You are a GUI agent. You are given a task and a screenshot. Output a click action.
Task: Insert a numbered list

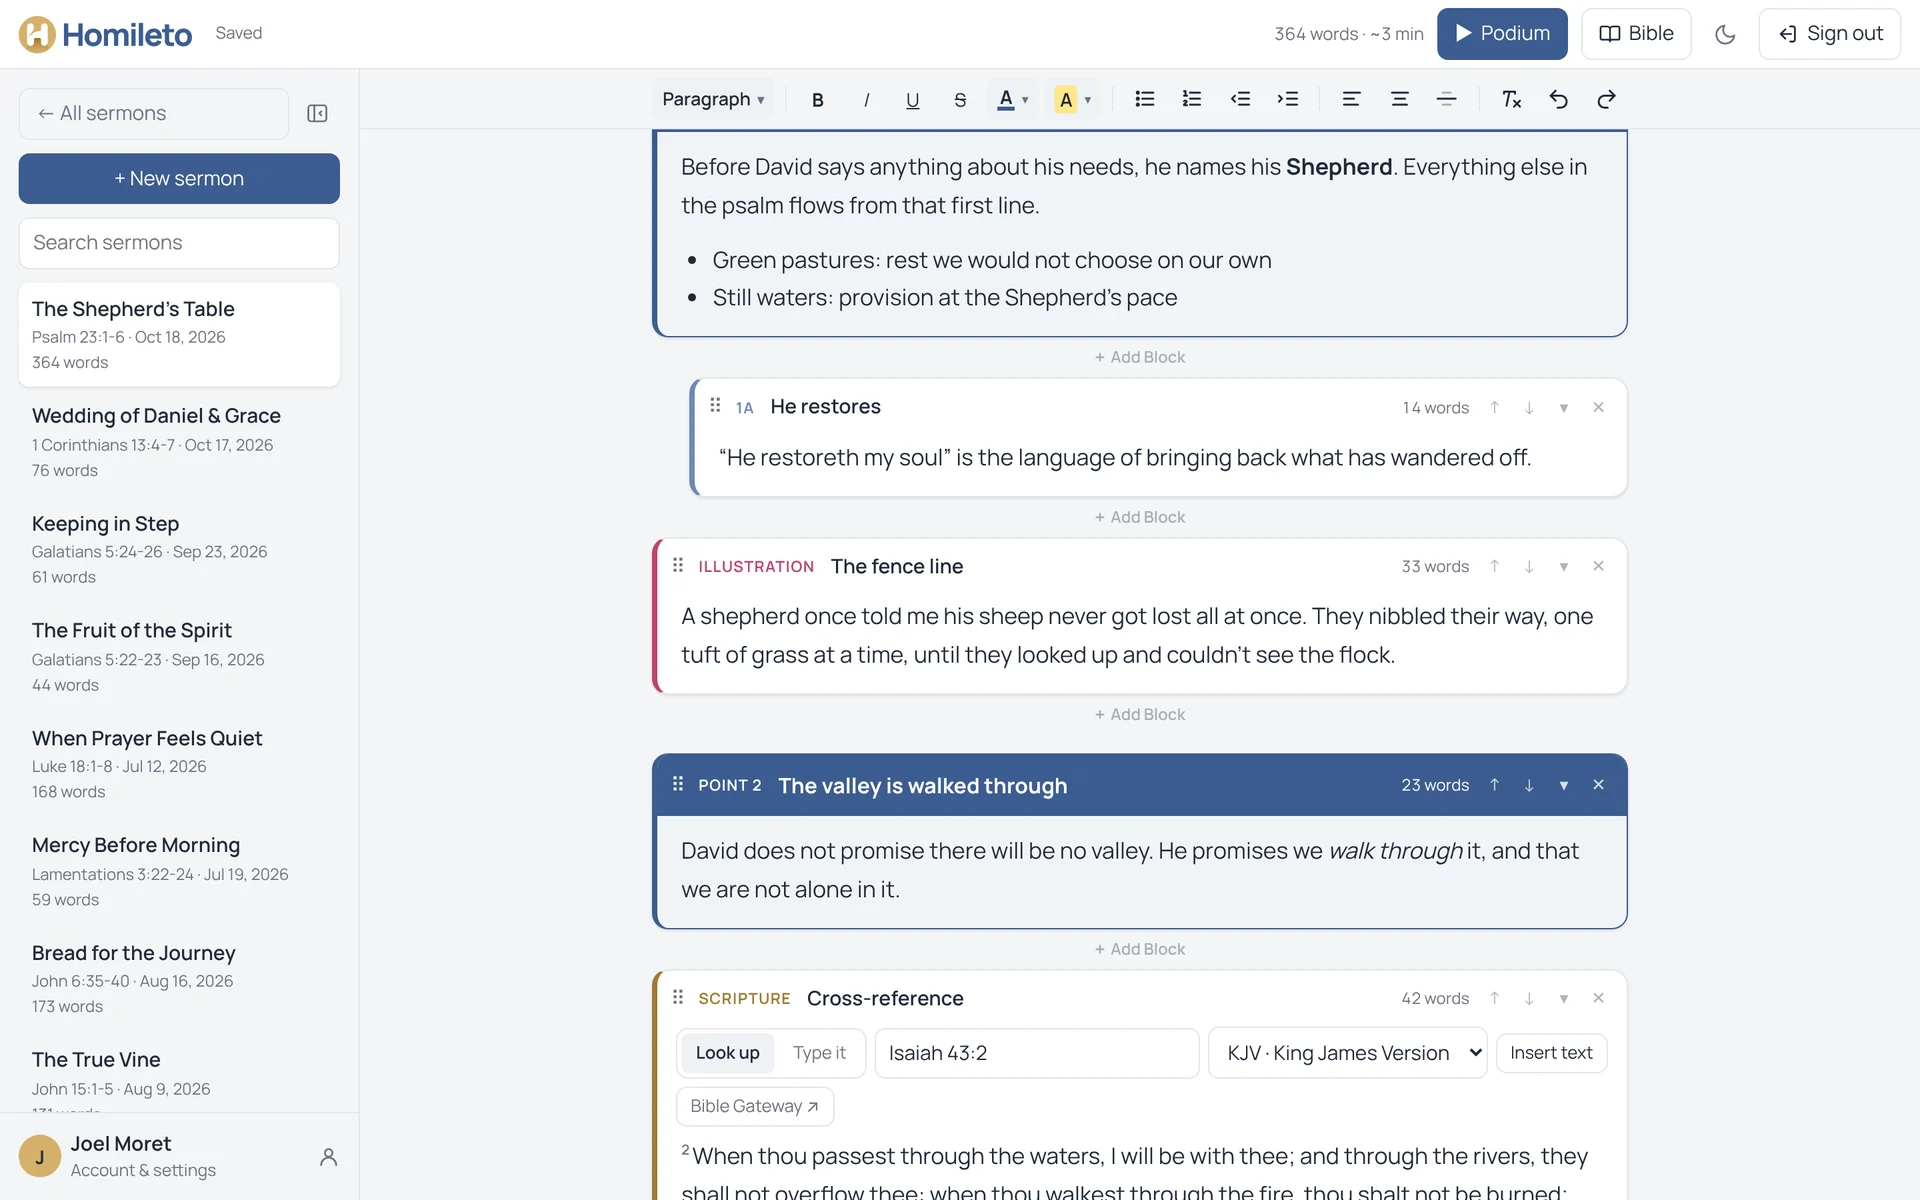pyautogui.click(x=1192, y=99)
